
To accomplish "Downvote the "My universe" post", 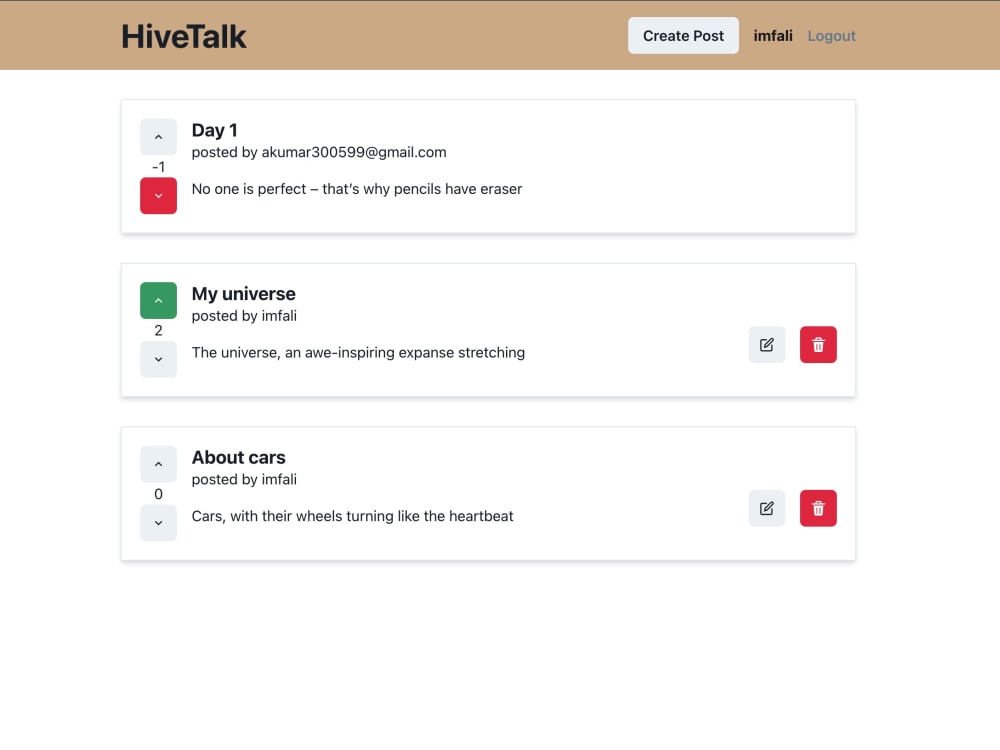I will 158,360.
